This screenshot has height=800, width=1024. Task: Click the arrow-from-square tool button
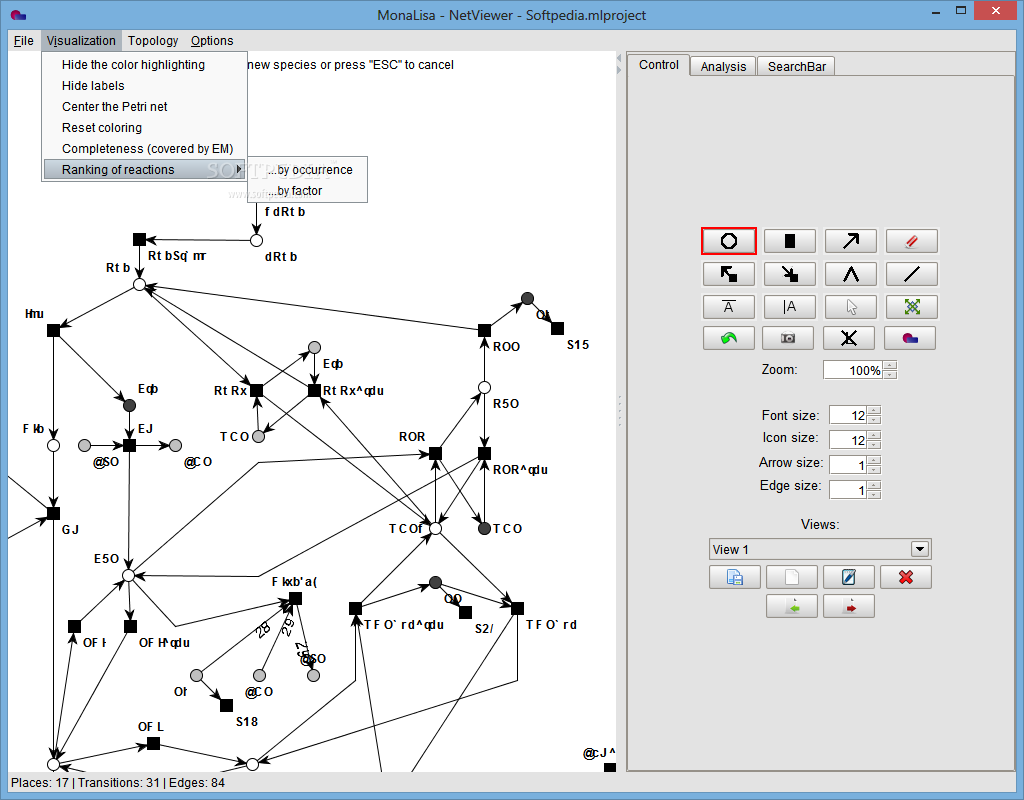click(x=729, y=274)
